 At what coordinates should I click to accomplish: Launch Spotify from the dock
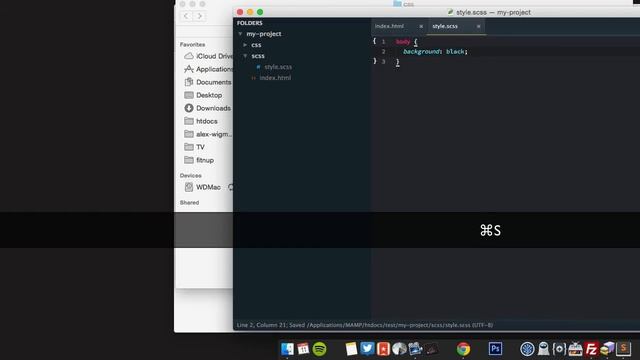pyautogui.click(x=319, y=349)
